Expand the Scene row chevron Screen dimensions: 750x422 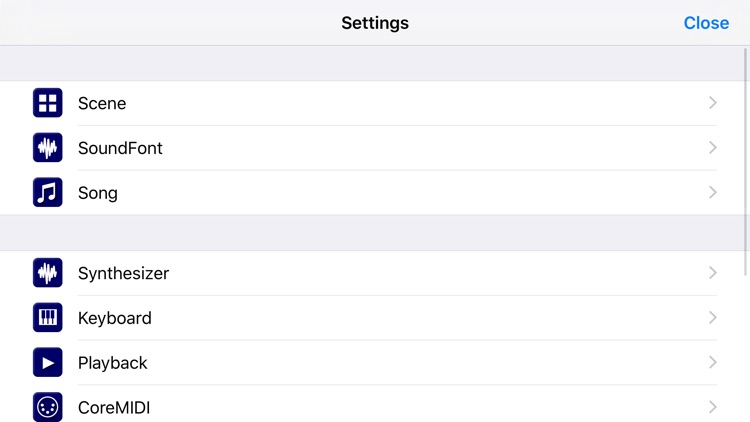[713, 103]
